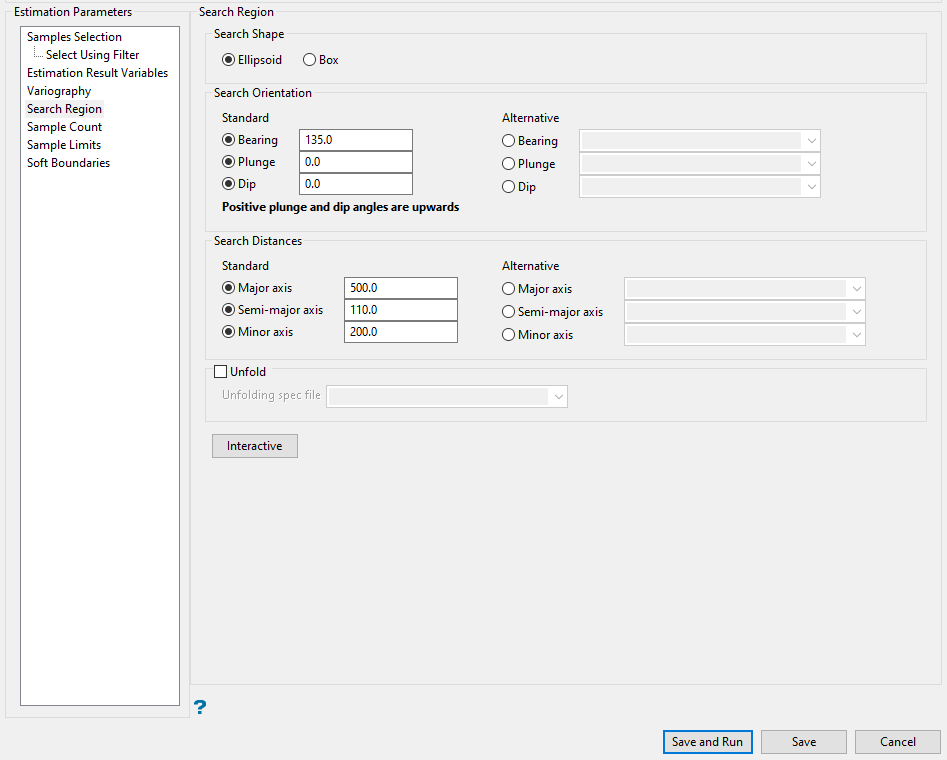Click the Save button
The height and width of the screenshot is (760, 947).
(804, 742)
